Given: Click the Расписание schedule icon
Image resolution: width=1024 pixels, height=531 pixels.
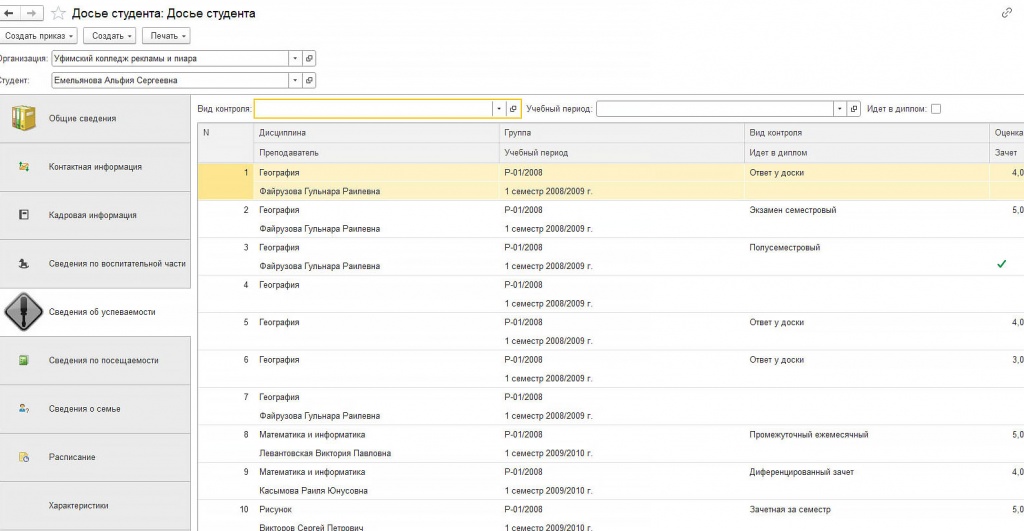Looking at the screenshot, I should (24, 457).
